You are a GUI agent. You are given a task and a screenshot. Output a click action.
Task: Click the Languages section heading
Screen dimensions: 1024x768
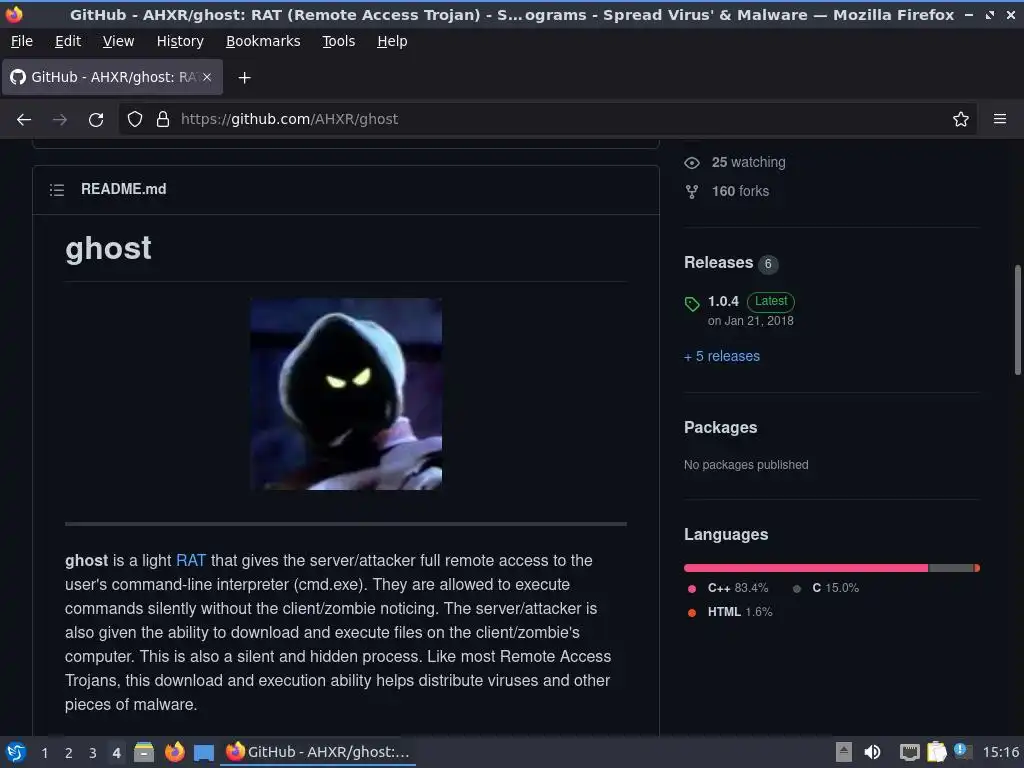(x=726, y=534)
